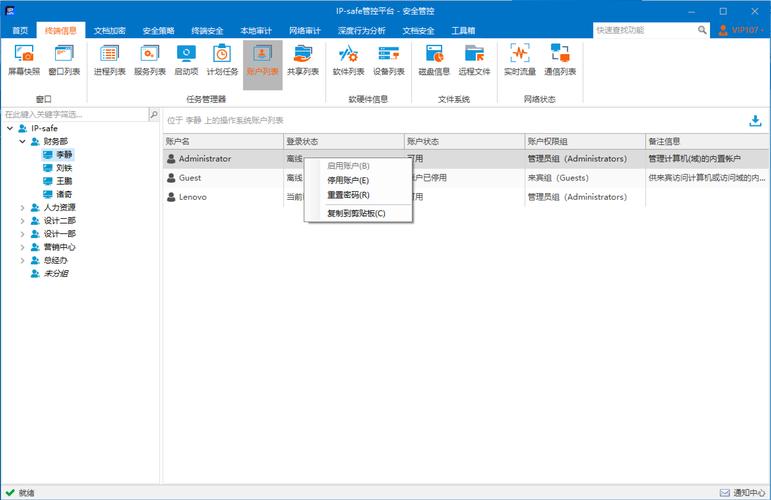
Task: Expand the 营销中心 tree node
Action: coord(22,246)
